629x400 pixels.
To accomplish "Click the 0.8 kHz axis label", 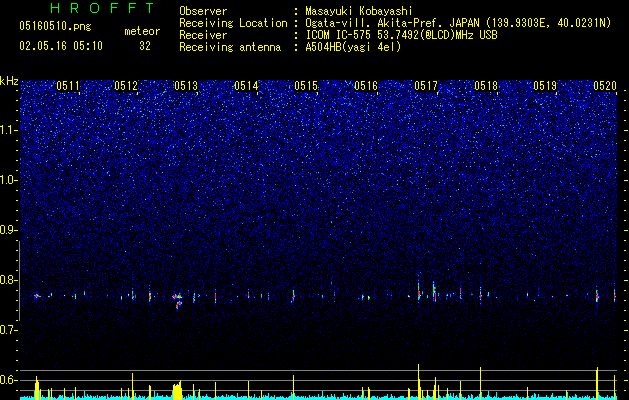I will 8,280.
